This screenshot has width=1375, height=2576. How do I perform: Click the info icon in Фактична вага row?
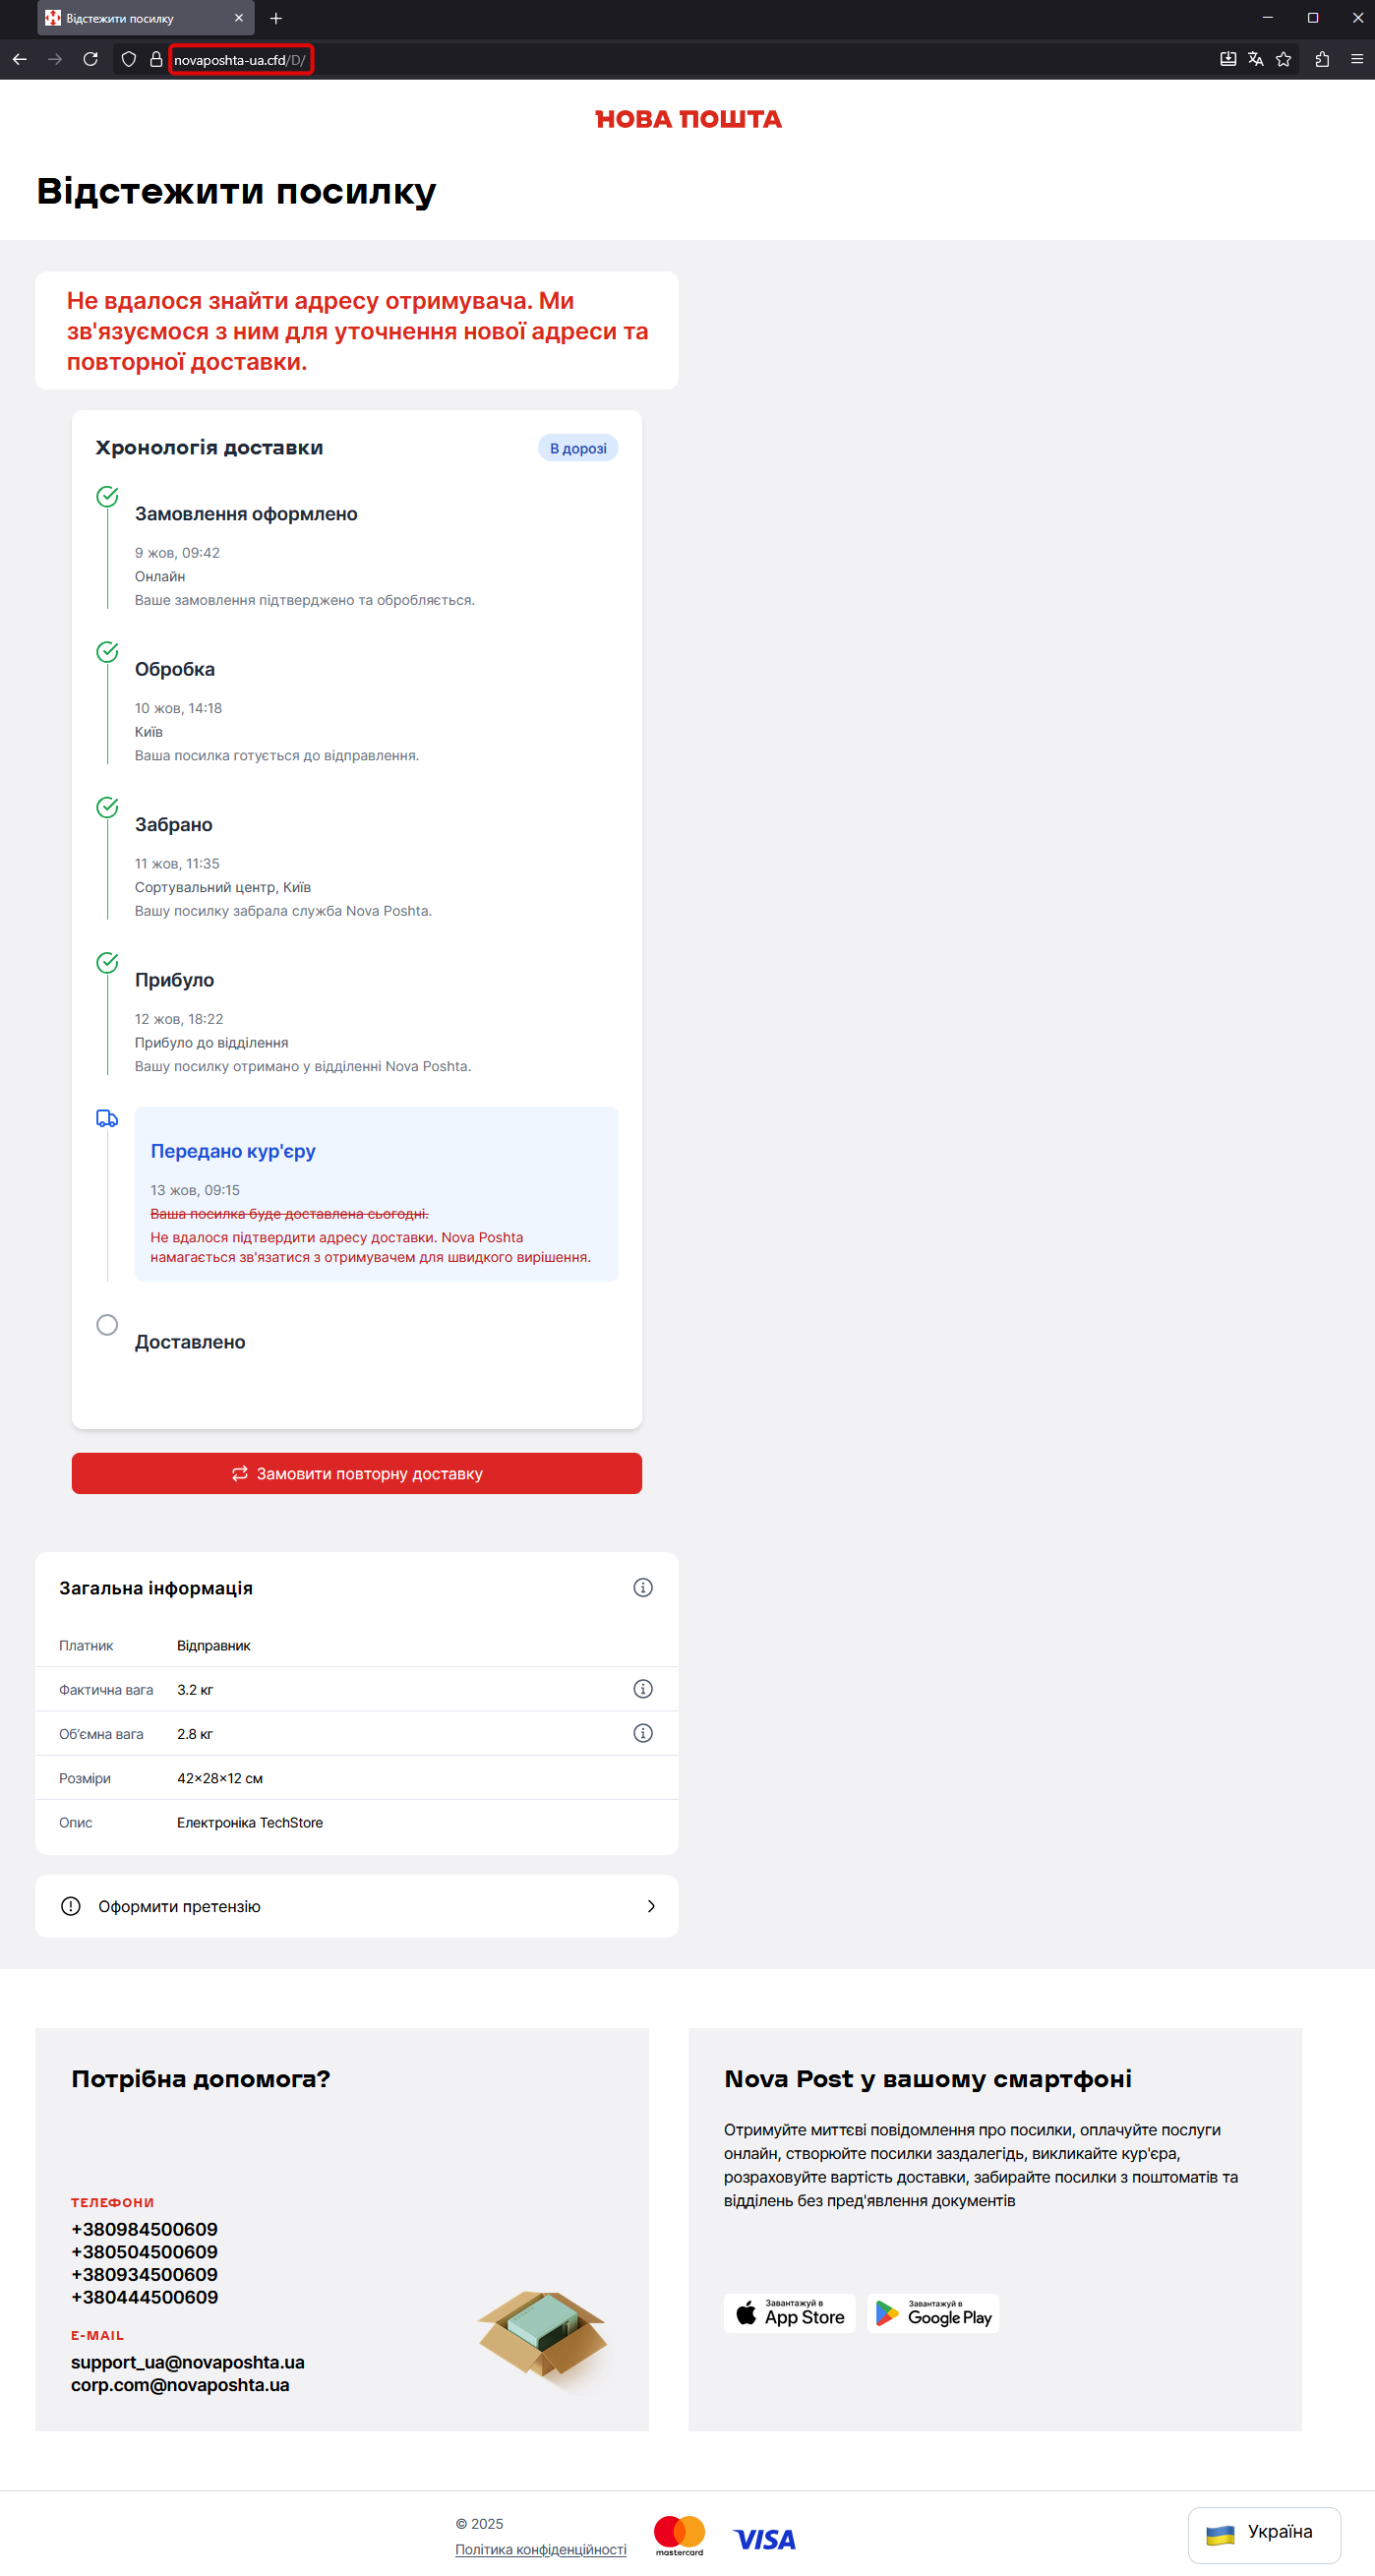643,1689
